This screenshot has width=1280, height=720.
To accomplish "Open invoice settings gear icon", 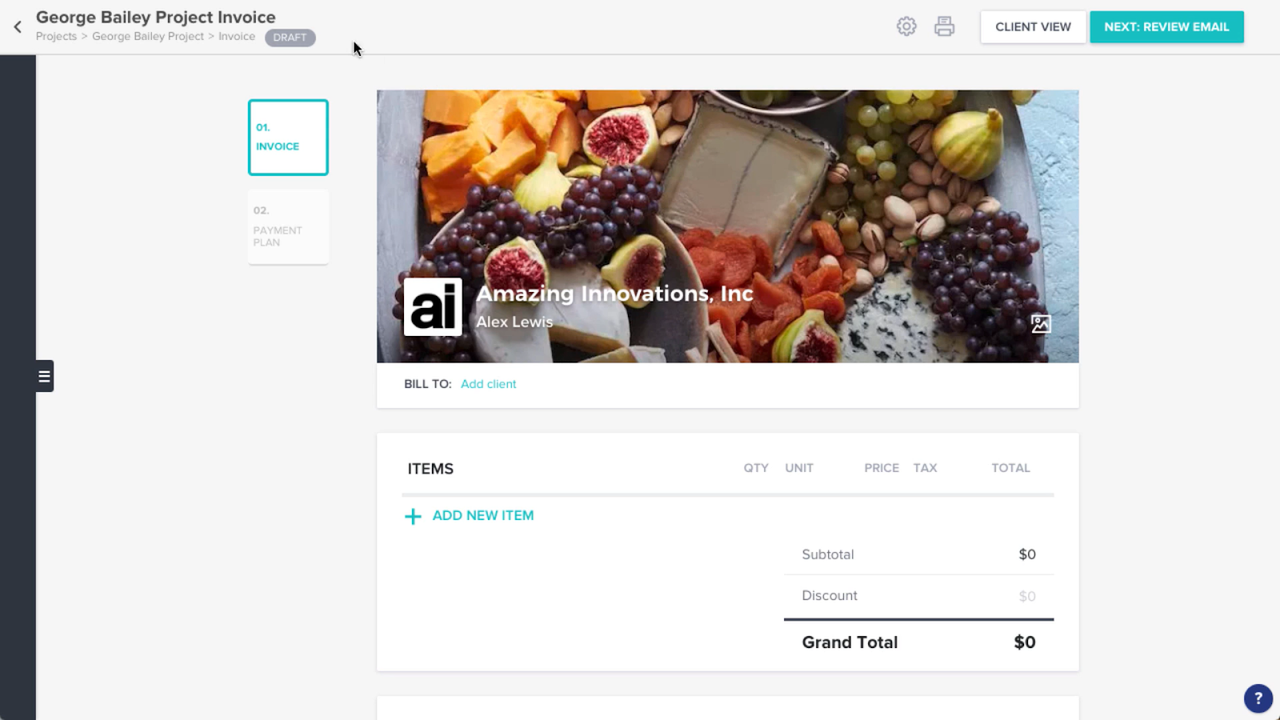I will click(x=906, y=27).
